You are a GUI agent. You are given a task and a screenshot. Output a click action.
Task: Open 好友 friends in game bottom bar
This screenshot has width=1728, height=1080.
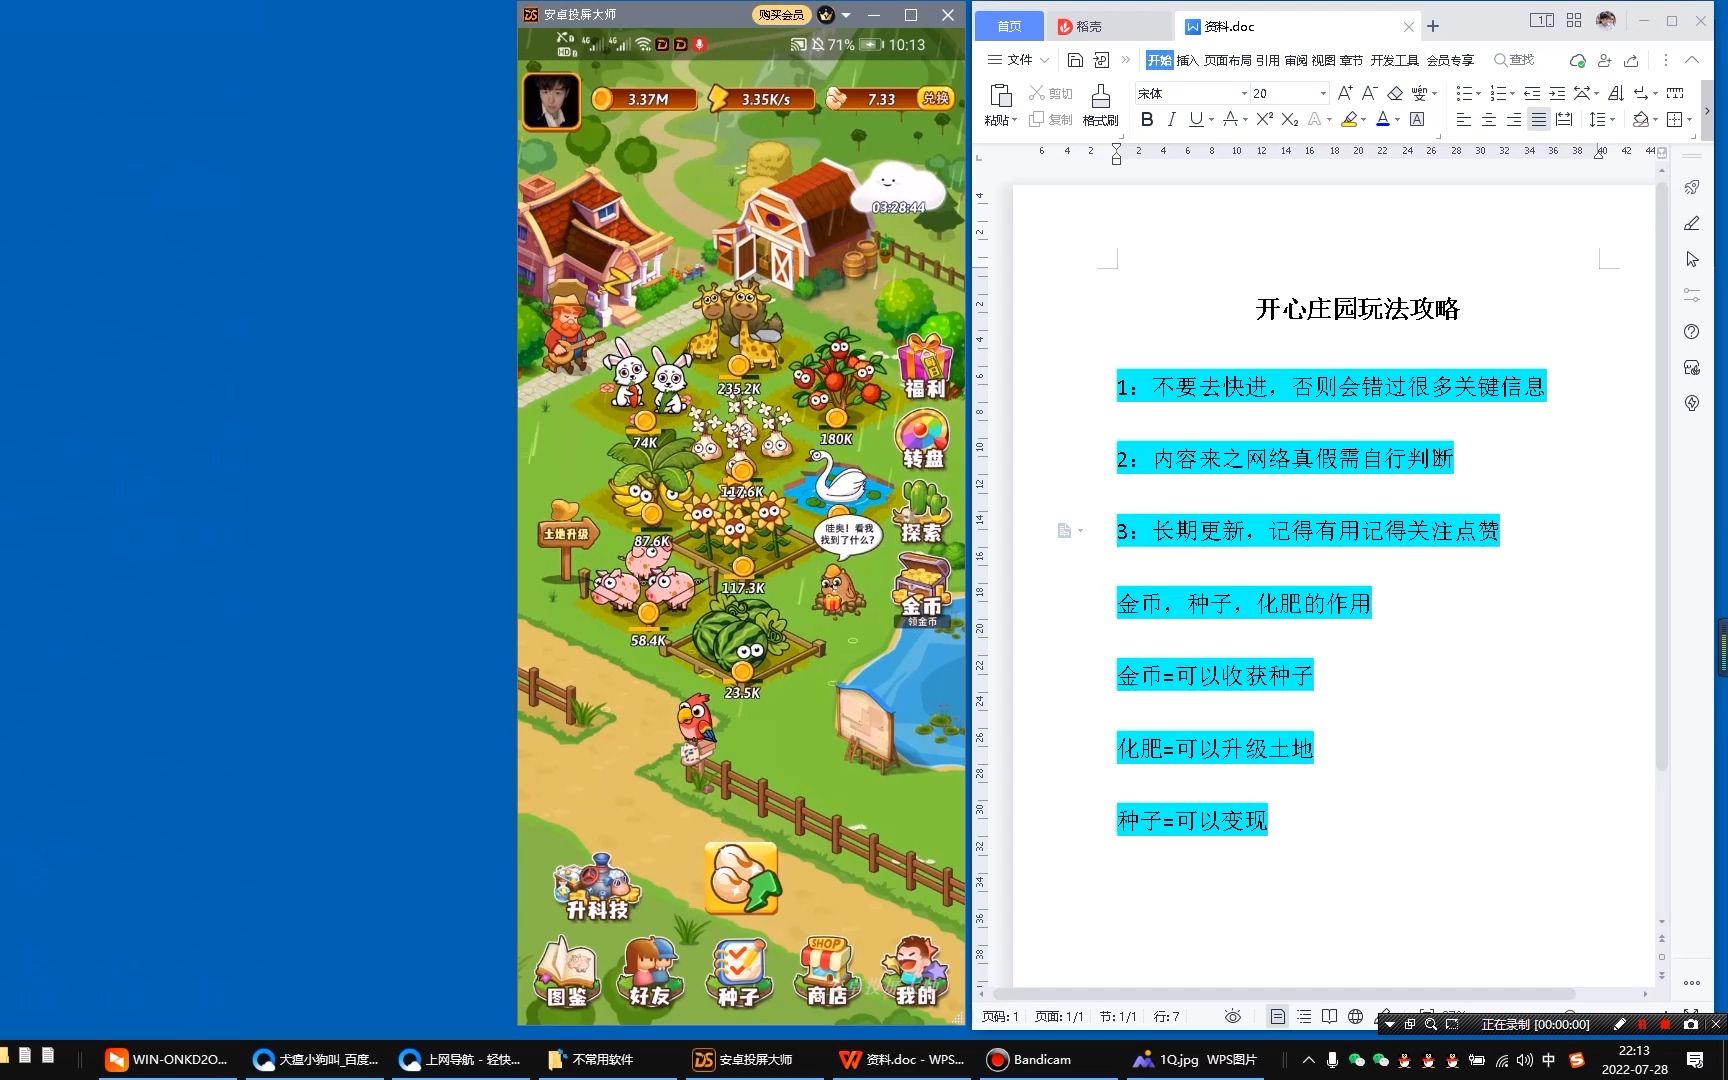click(651, 972)
